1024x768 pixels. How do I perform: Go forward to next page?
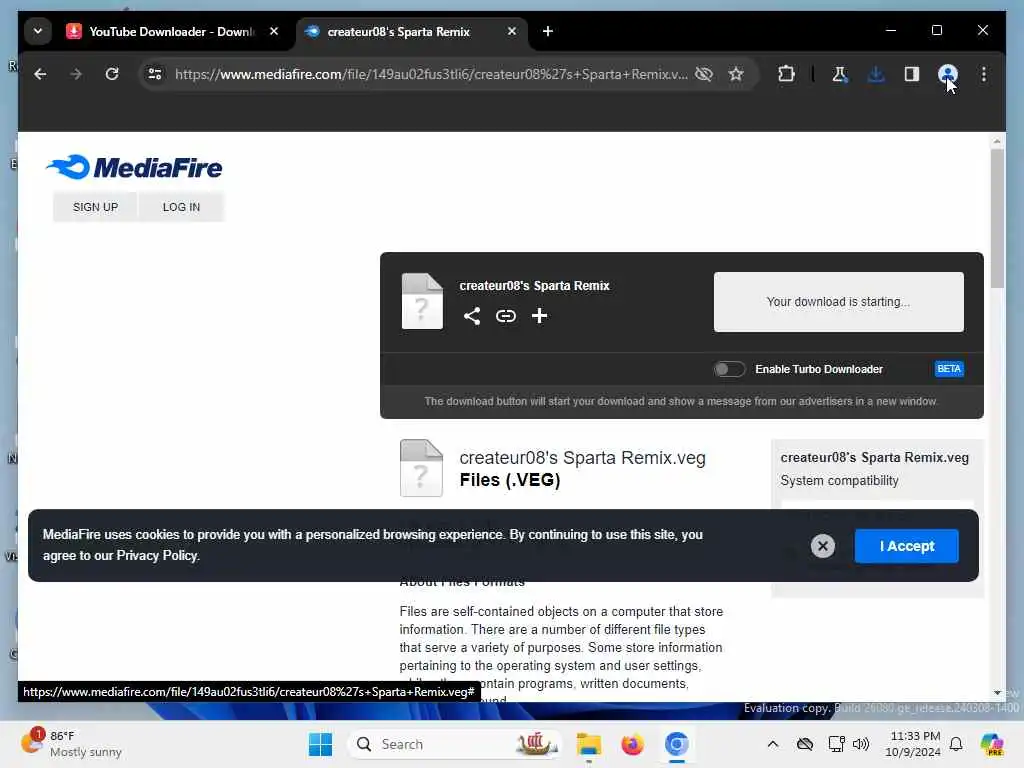pyautogui.click(x=76, y=74)
